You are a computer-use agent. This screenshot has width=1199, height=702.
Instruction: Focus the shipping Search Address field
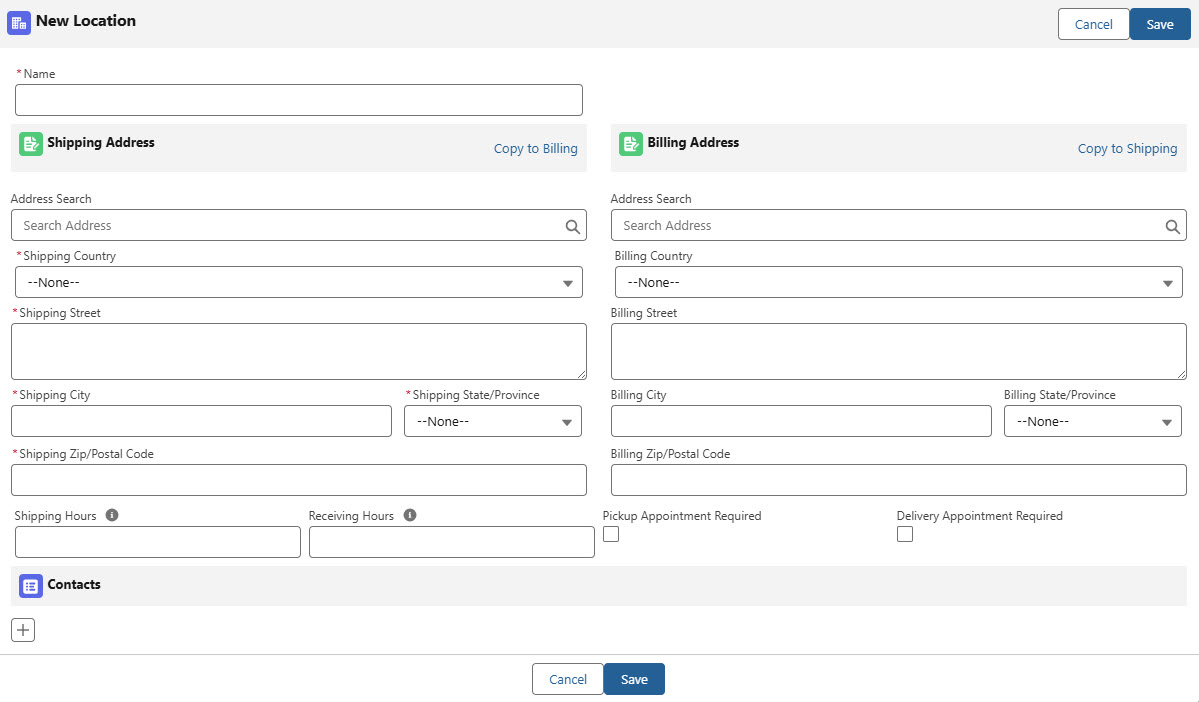299,226
